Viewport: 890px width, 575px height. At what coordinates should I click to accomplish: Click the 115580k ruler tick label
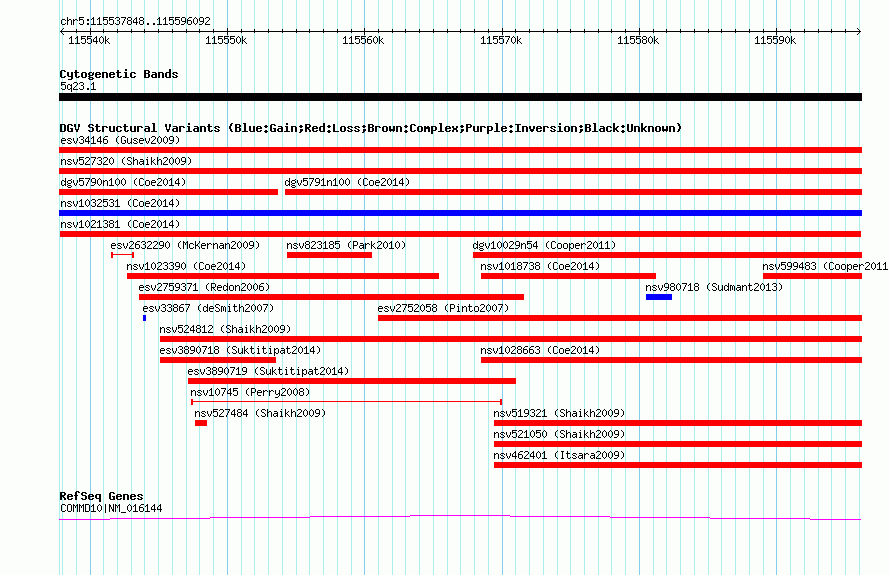click(x=638, y=40)
